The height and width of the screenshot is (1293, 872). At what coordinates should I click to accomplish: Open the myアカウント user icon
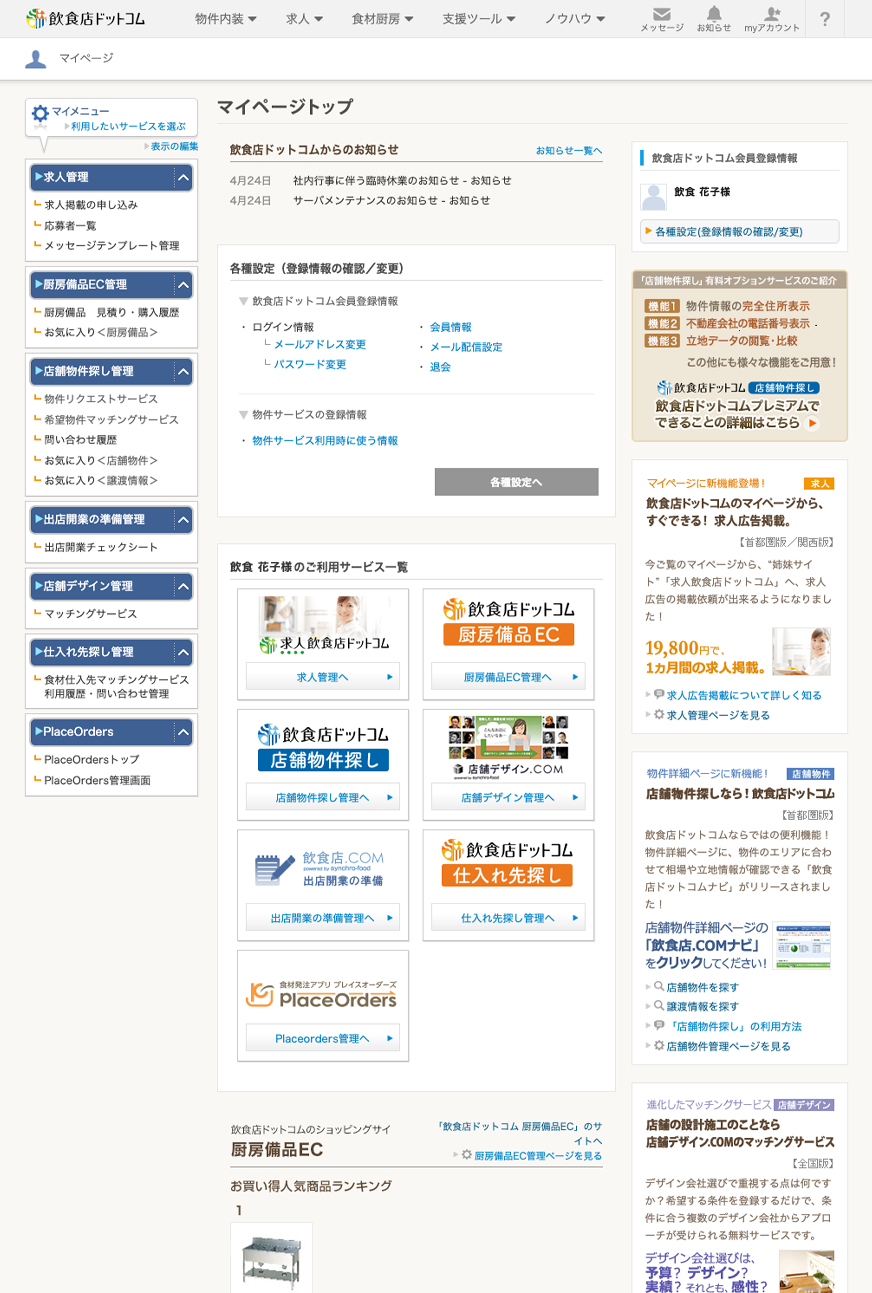[771, 14]
